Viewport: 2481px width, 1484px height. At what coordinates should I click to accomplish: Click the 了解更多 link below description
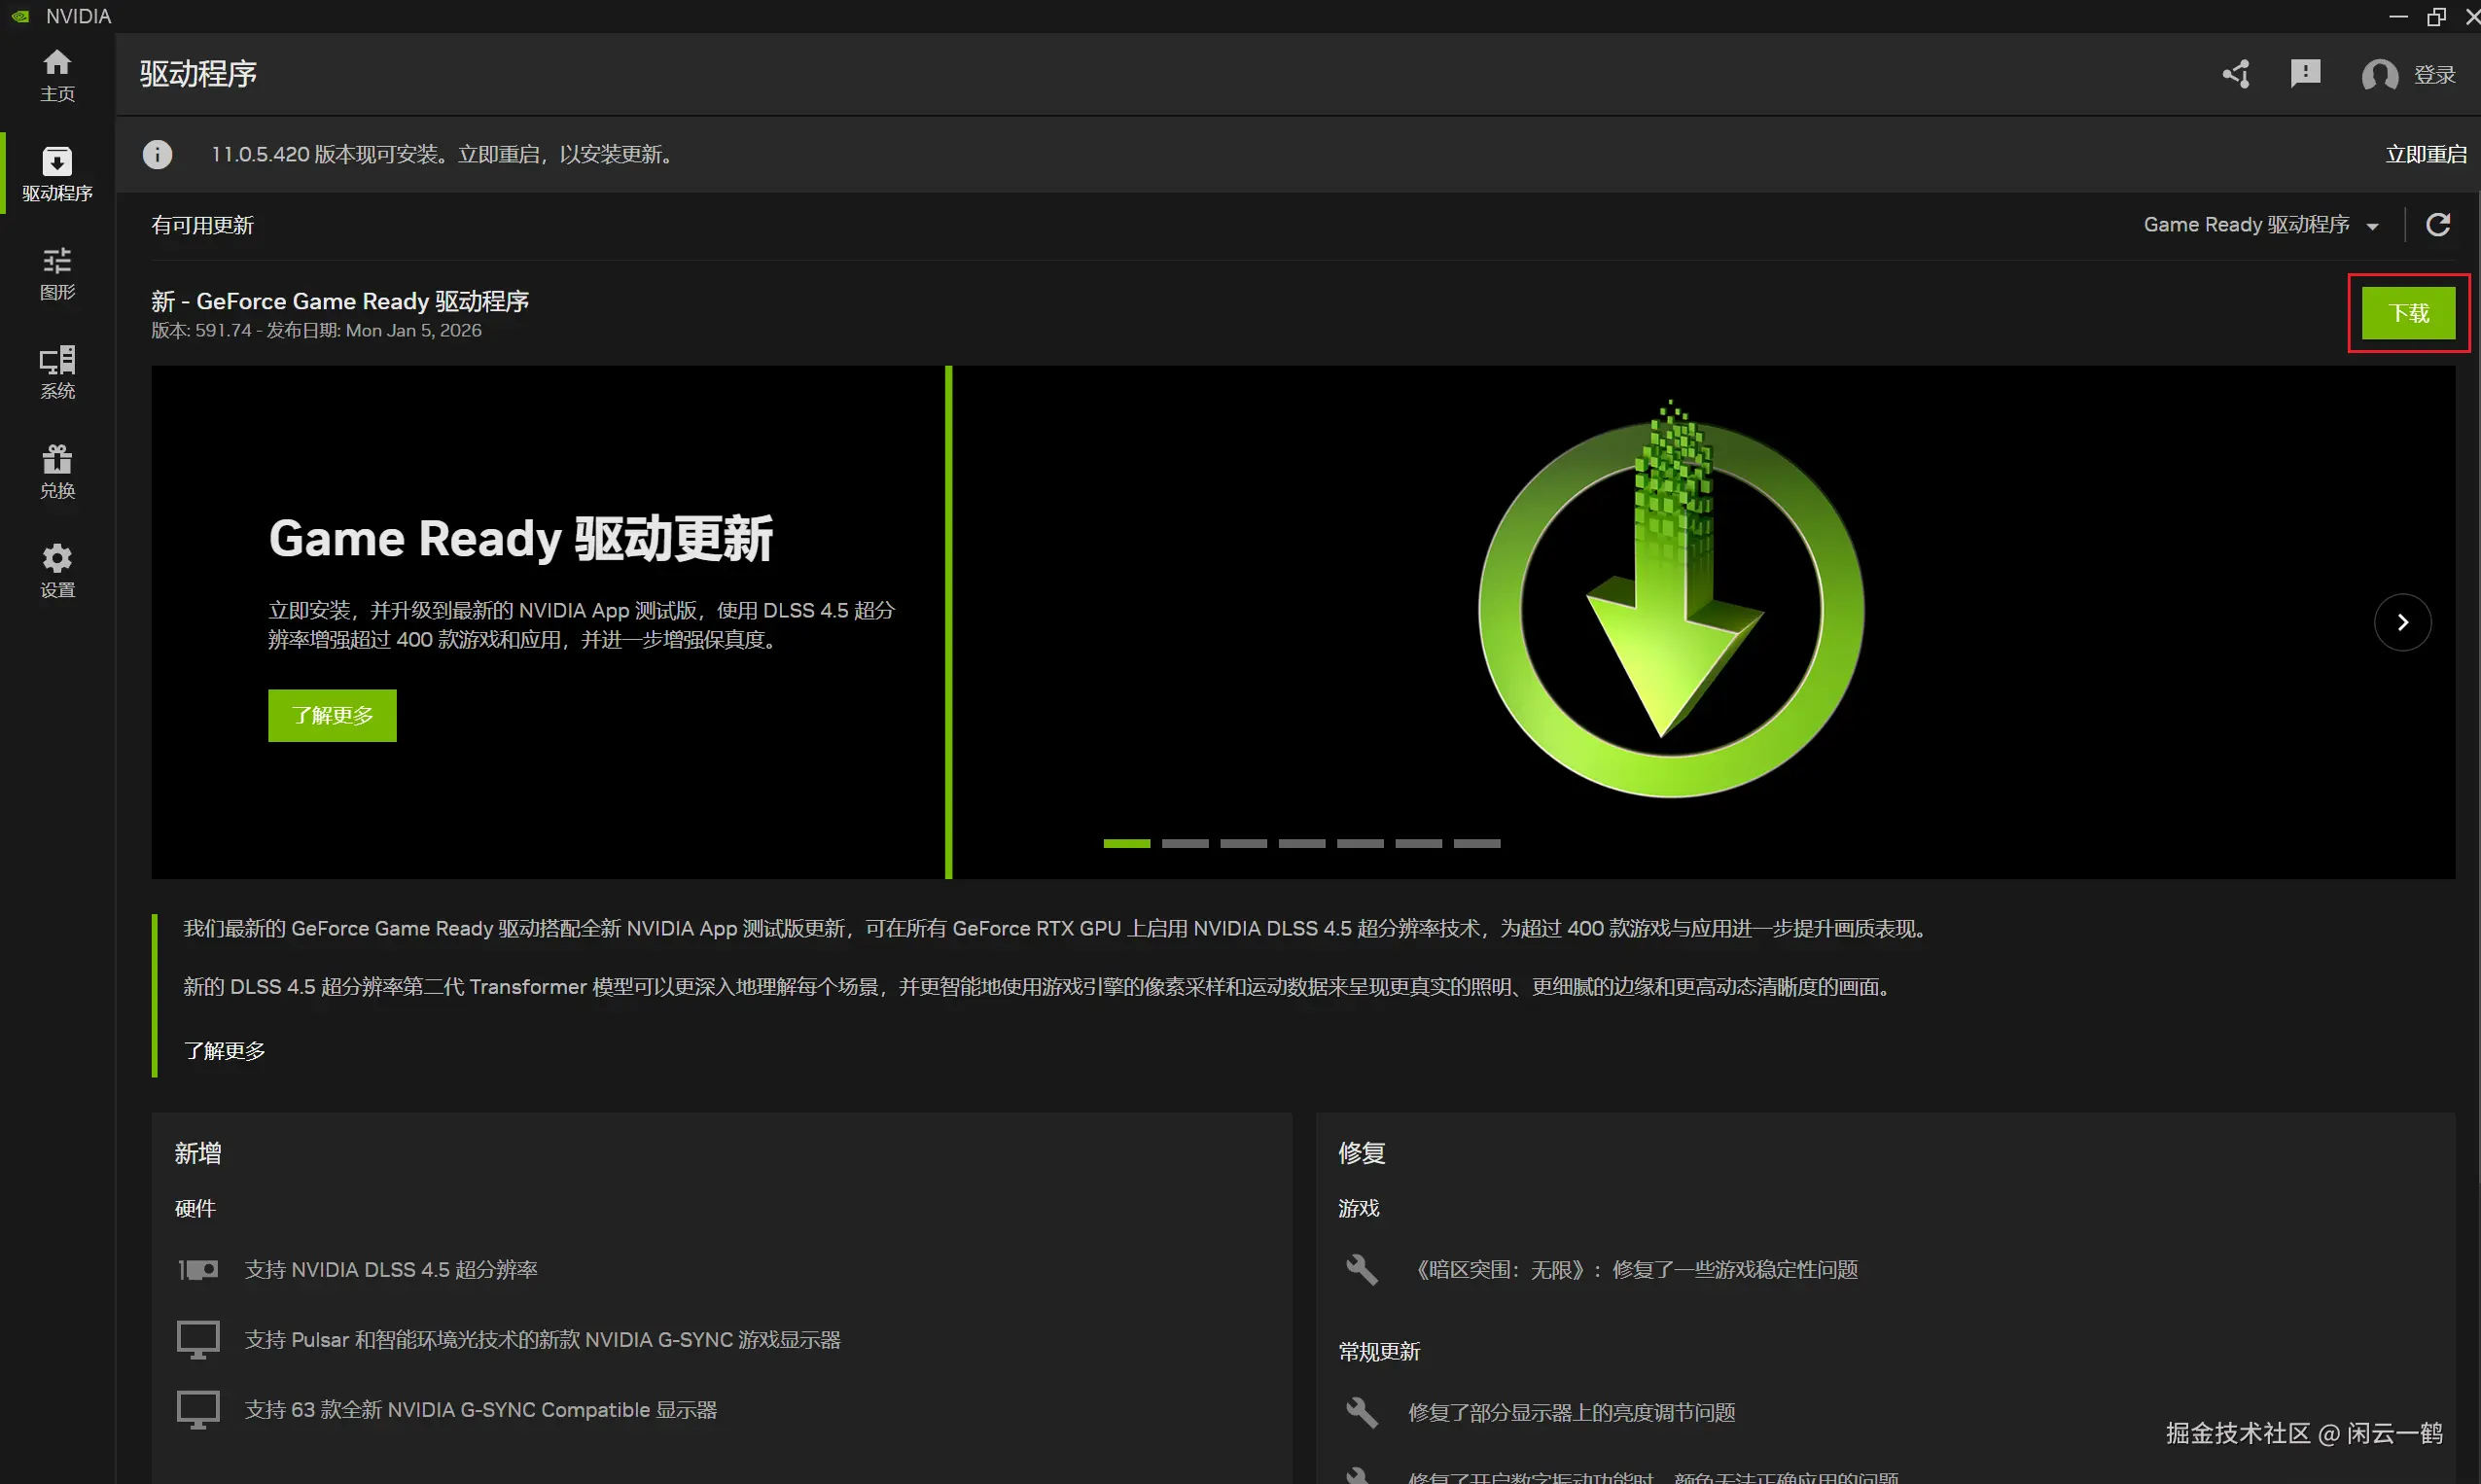pyautogui.click(x=225, y=1050)
